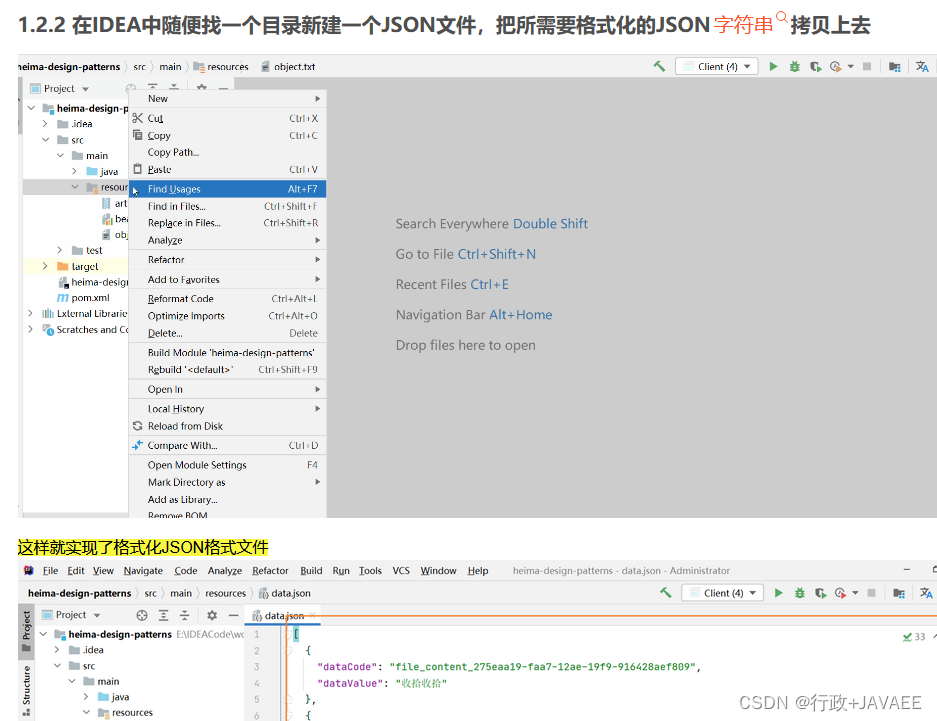Choose Paste from the context menu
This screenshot has height=721, width=937.
tap(228, 170)
